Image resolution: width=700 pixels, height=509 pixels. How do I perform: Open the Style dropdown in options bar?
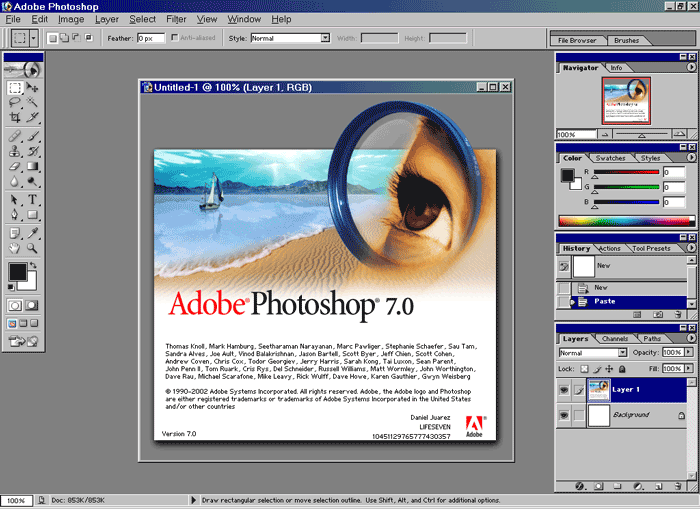(x=325, y=38)
